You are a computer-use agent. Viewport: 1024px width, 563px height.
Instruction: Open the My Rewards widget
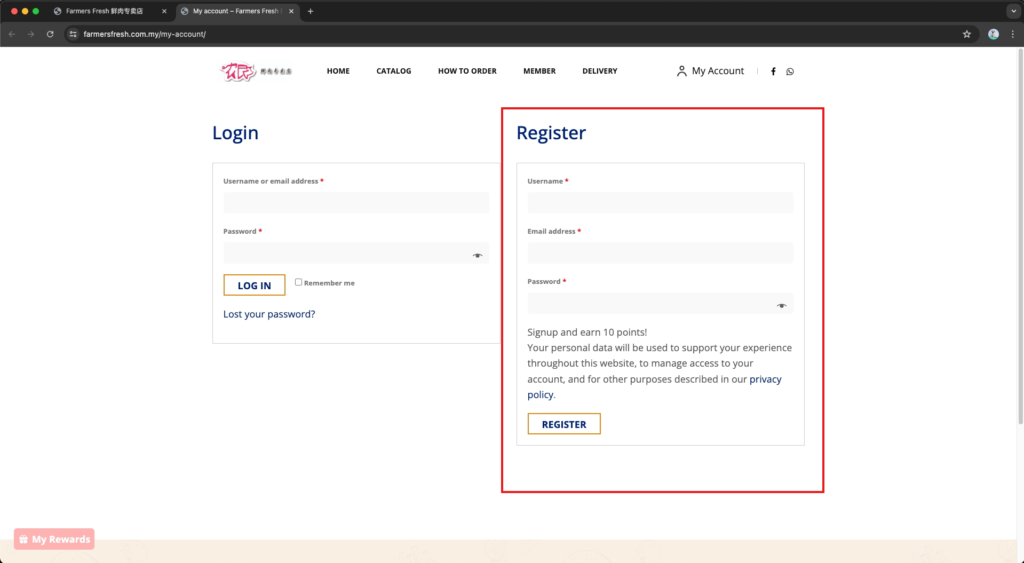click(x=54, y=539)
